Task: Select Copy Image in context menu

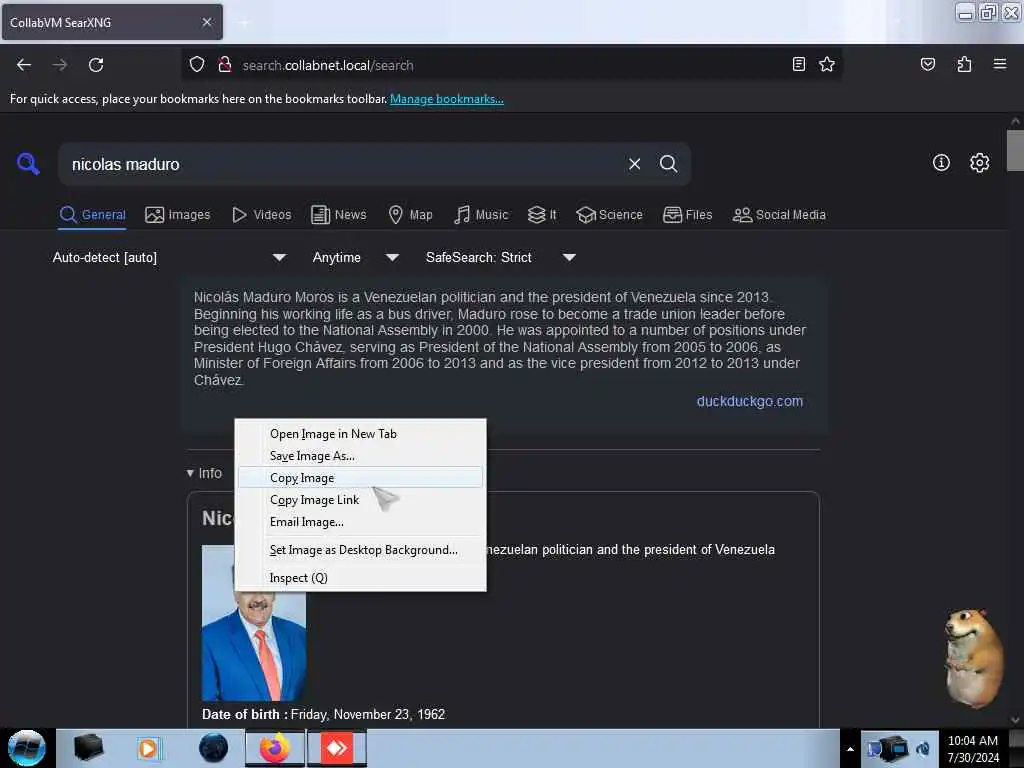Action: tap(360, 477)
